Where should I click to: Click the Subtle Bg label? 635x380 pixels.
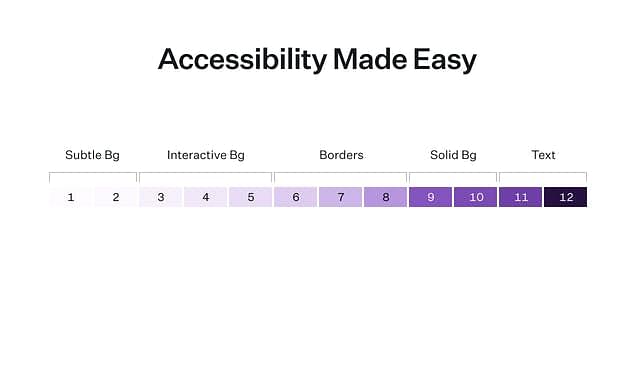click(x=92, y=155)
